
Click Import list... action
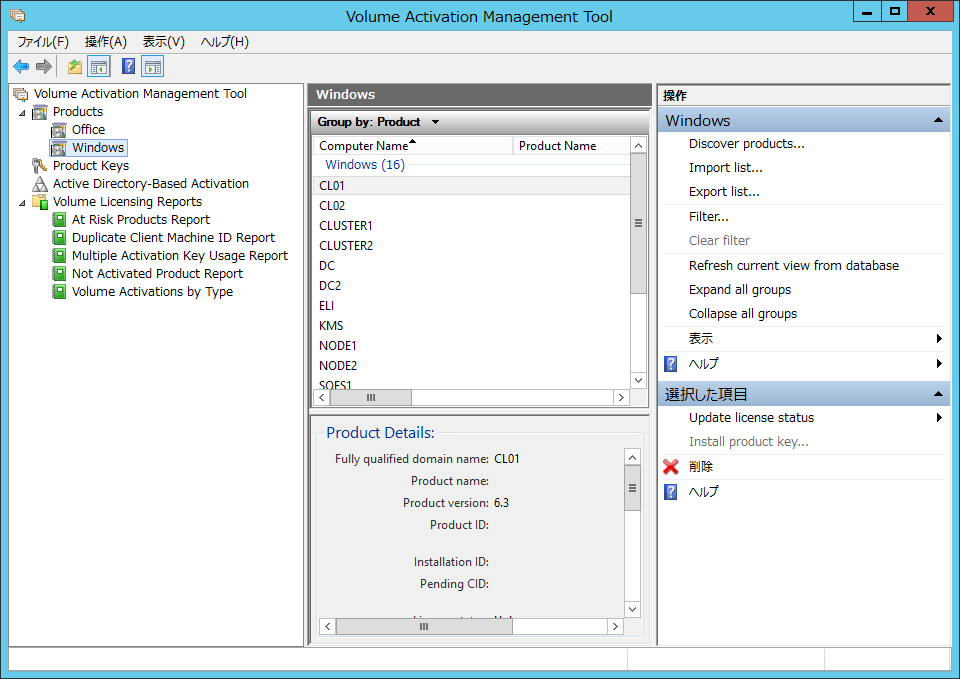[726, 168]
